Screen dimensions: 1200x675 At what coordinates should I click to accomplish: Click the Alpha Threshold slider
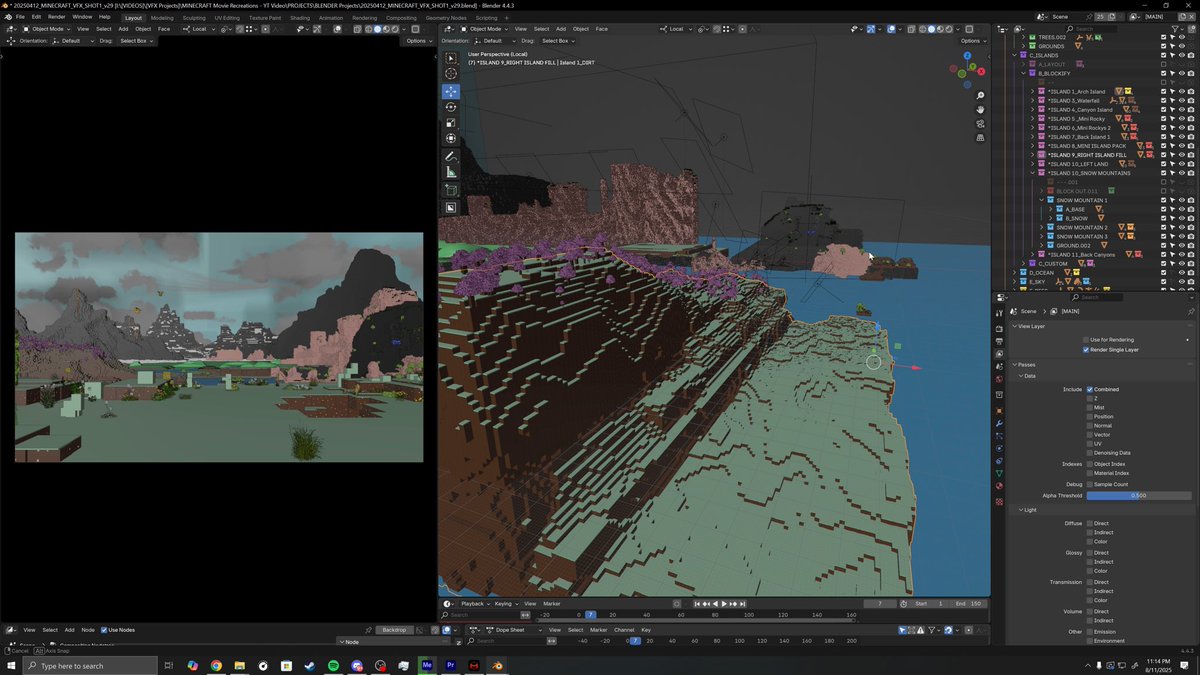(x=1139, y=495)
